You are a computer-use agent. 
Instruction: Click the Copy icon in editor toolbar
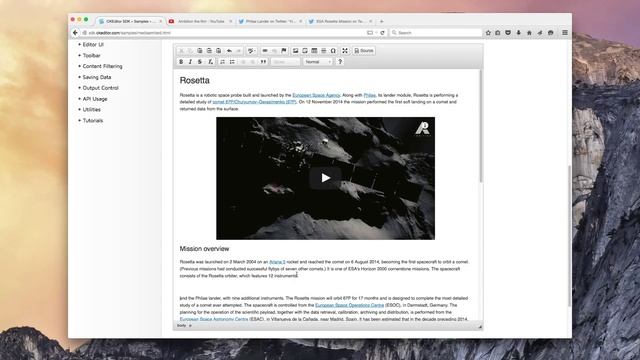coord(190,51)
